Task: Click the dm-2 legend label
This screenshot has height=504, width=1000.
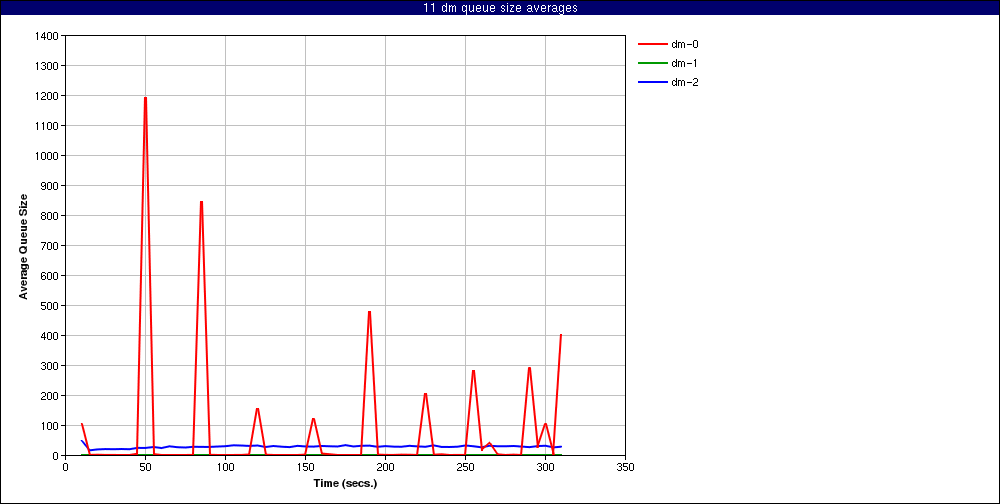Action: pos(685,82)
